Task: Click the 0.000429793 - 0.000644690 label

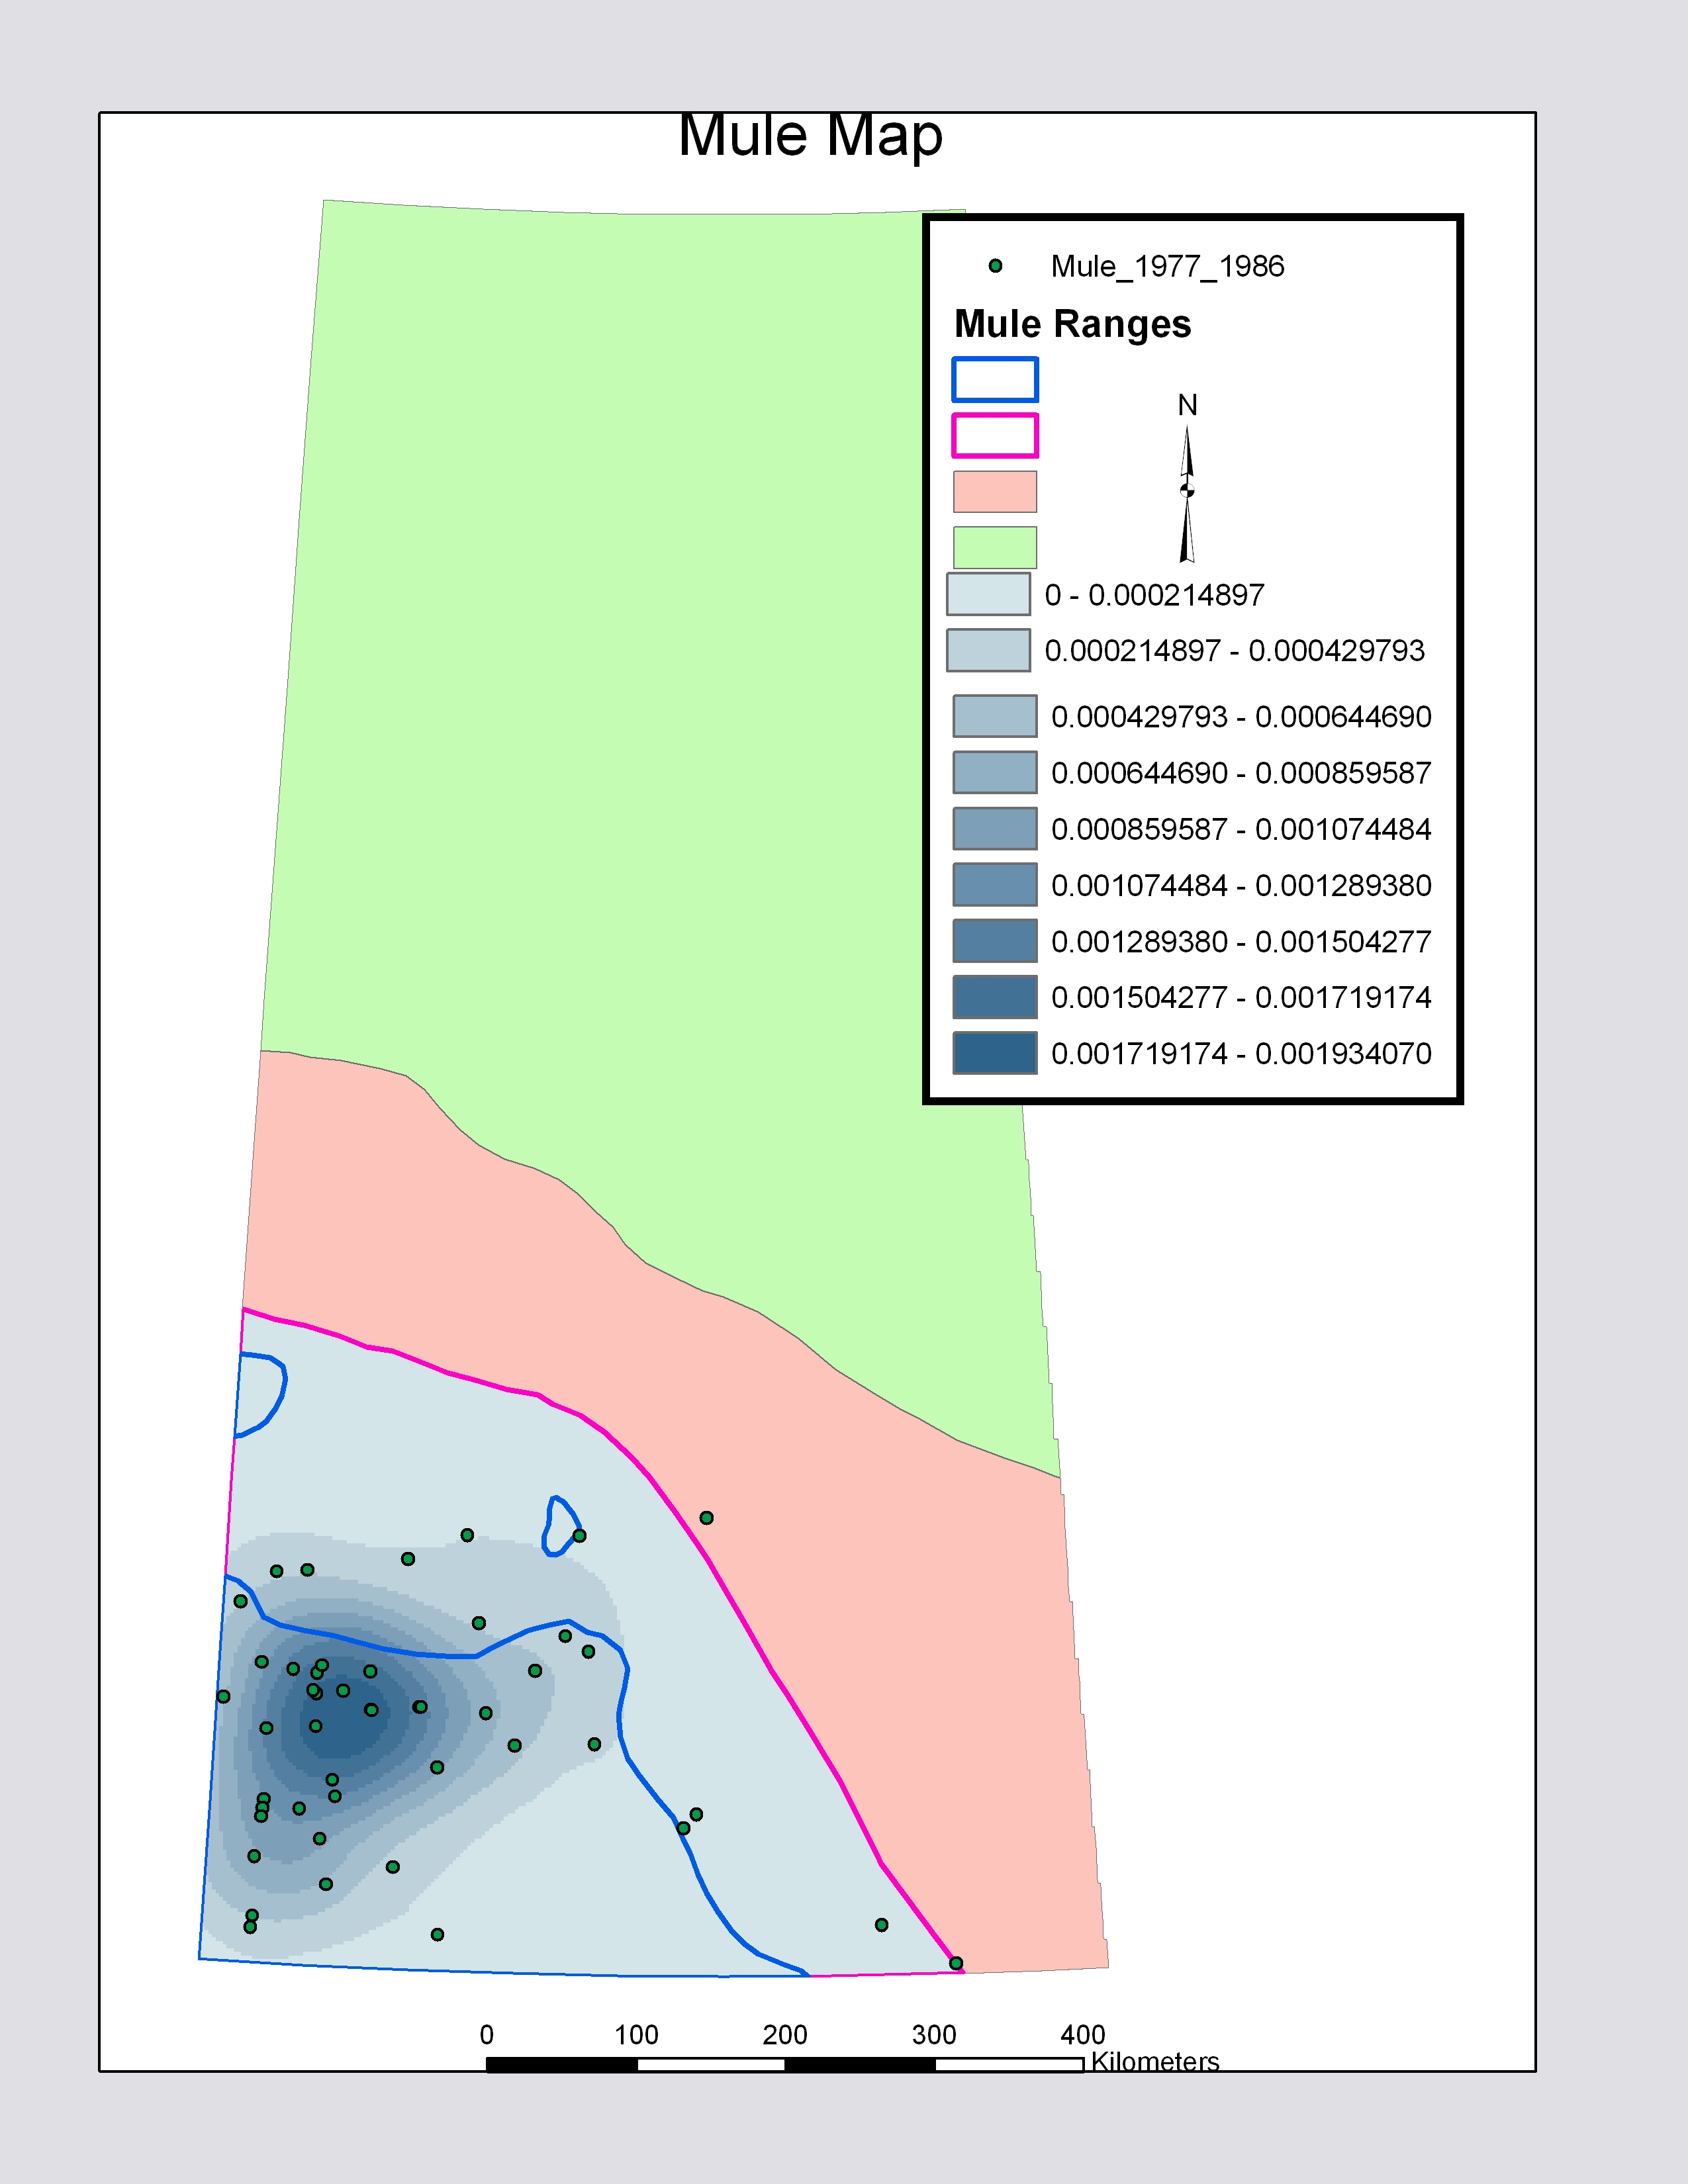Action: click(1241, 717)
